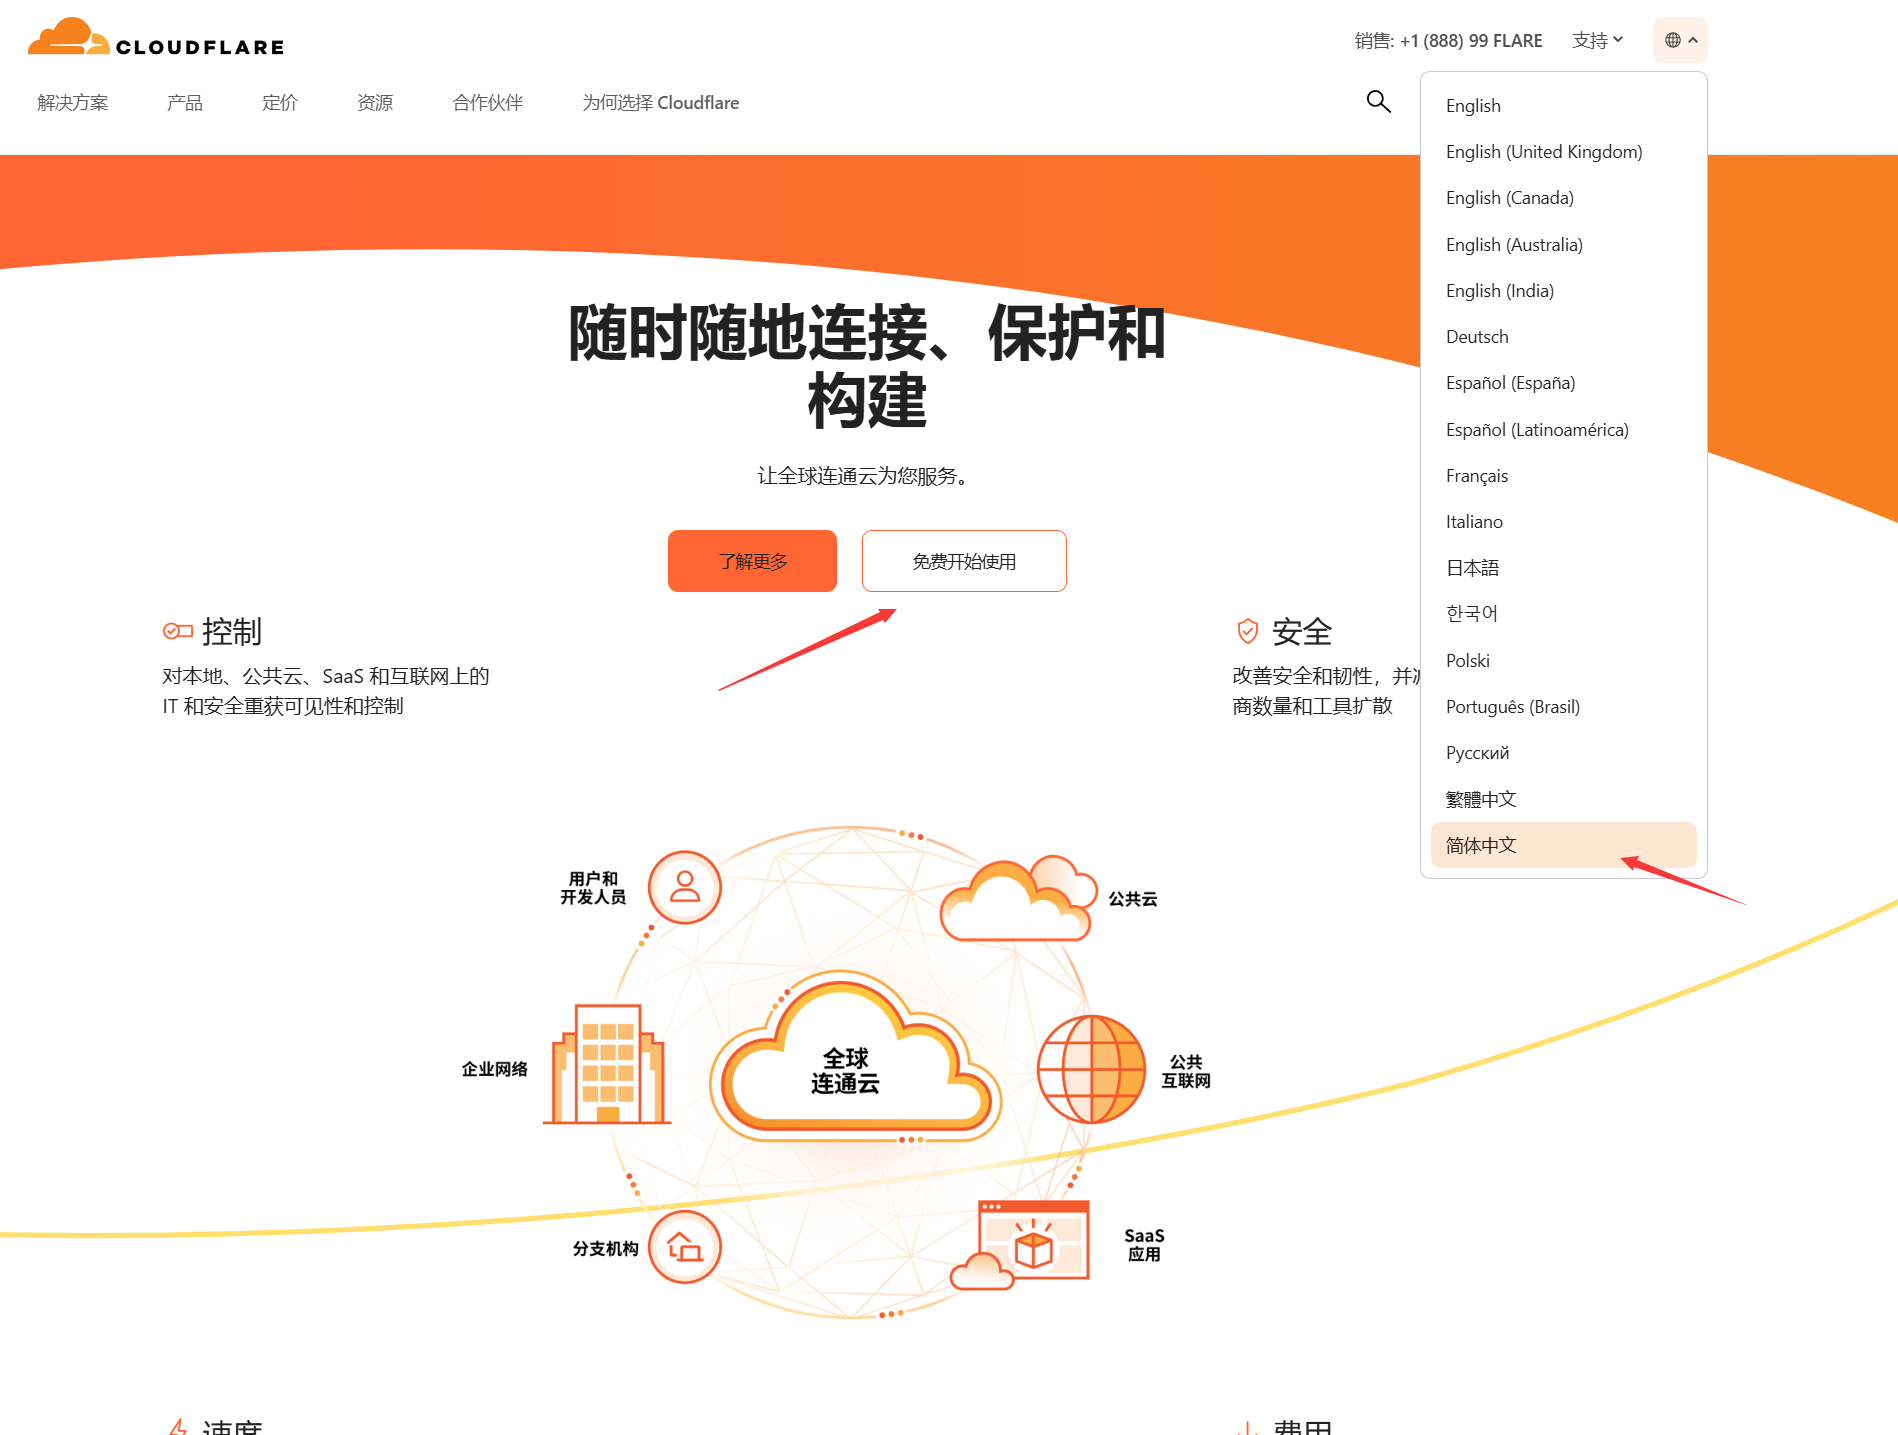This screenshot has width=1898, height=1435.
Task: Collapse the globe language selector
Action: point(1680,40)
